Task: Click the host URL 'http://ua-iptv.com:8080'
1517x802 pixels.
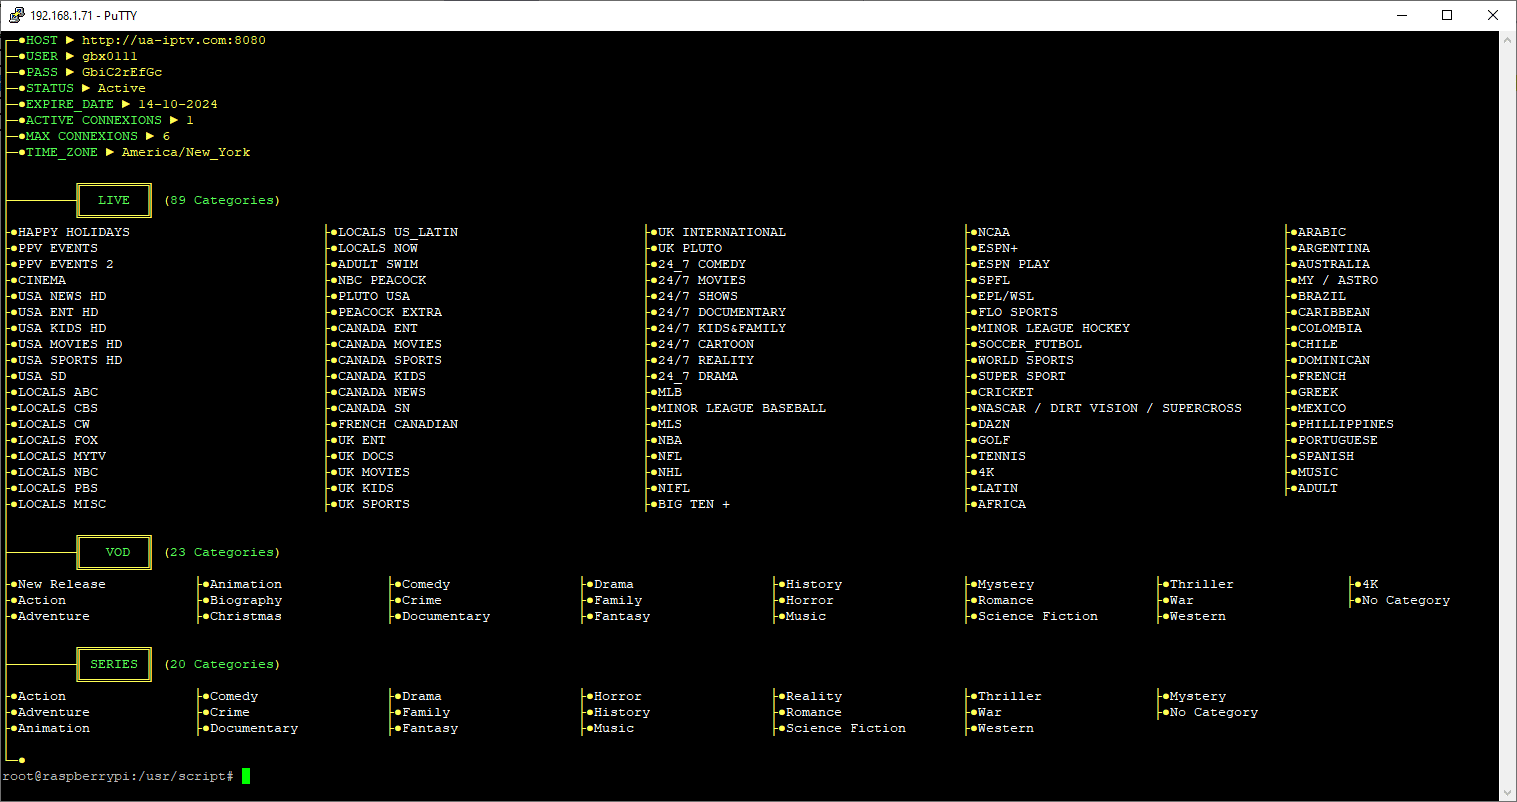Action: coord(174,40)
